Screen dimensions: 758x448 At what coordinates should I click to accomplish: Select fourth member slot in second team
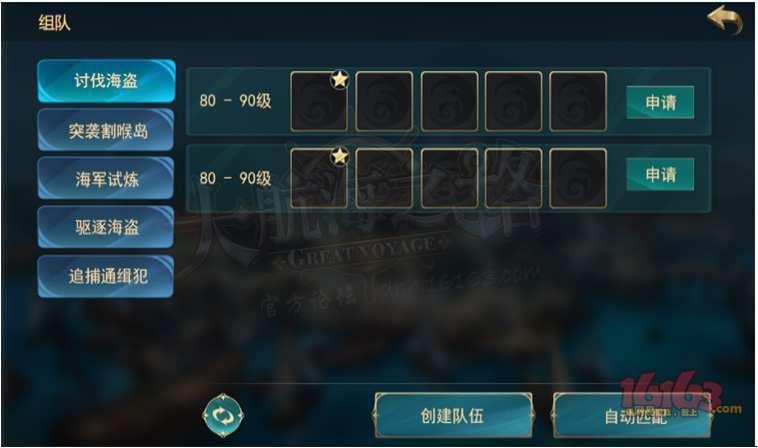[x=513, y=178]
